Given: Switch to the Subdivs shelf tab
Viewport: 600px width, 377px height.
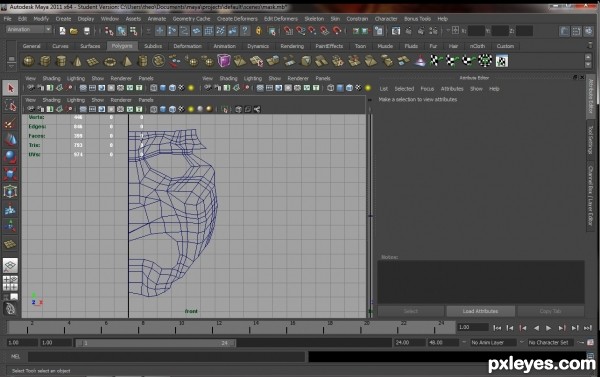Looking at the screenshot, I should [153, 46].
